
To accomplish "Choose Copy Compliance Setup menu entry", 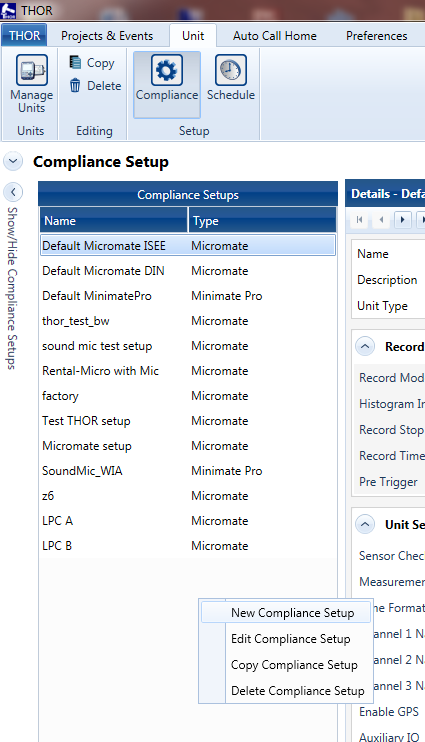I will [285, 665].
